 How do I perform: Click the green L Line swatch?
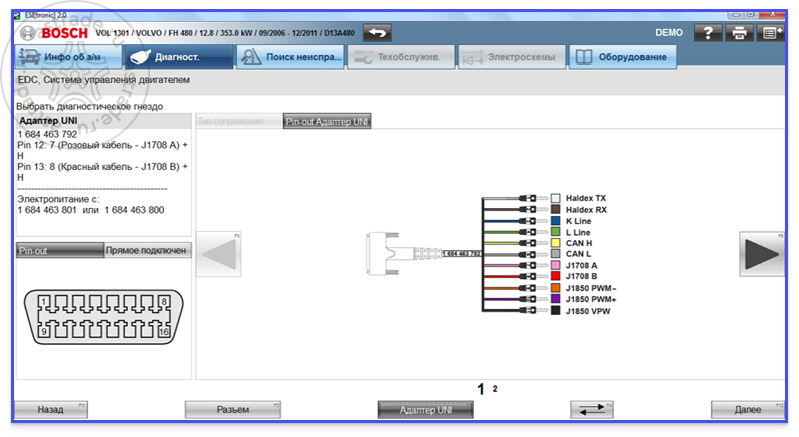(x=555, y=232)
